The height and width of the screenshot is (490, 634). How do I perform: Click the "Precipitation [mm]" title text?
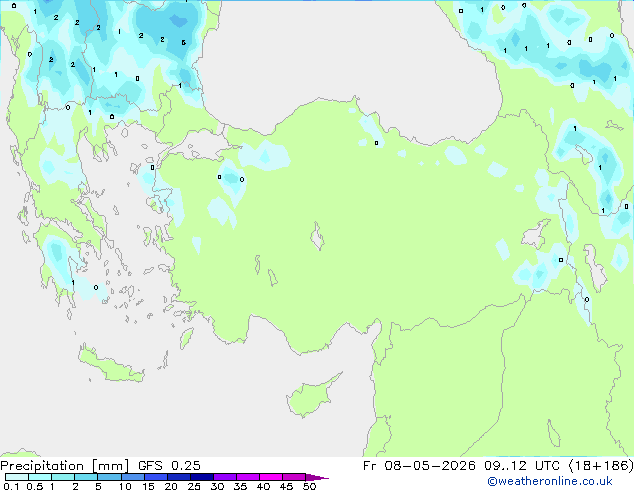(65, 466)
